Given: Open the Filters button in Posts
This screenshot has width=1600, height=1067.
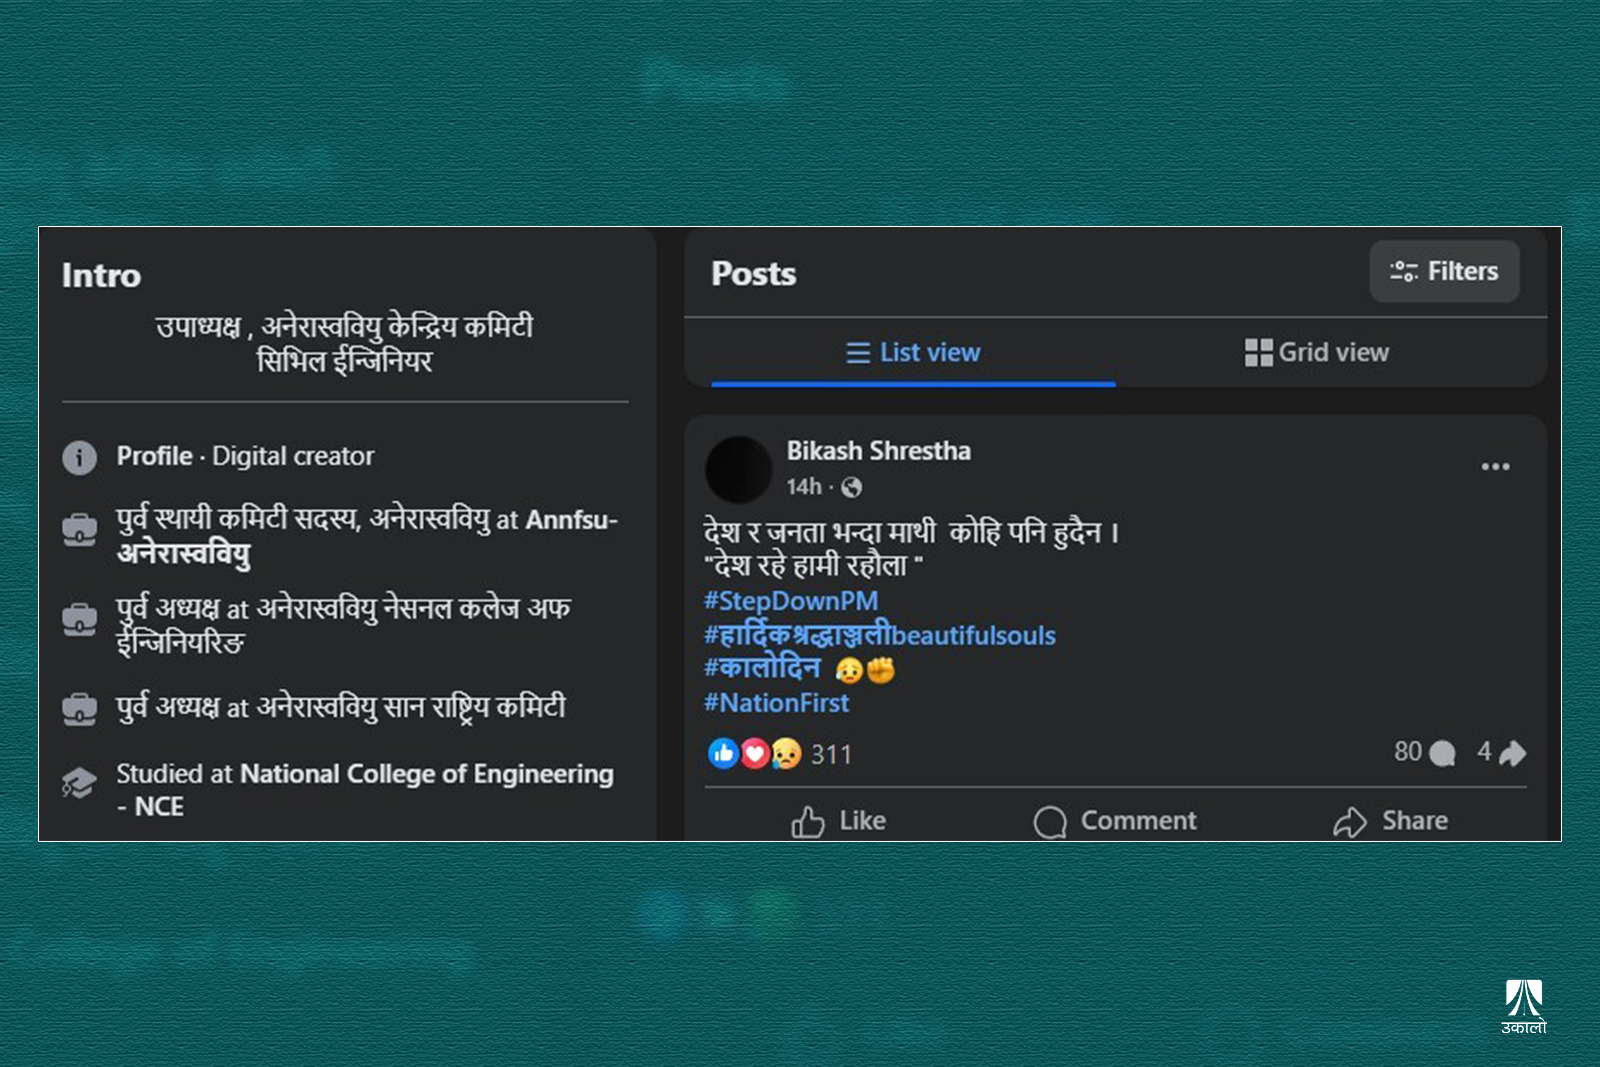Looking at the screenshot, I should [x=1444, y=271].
